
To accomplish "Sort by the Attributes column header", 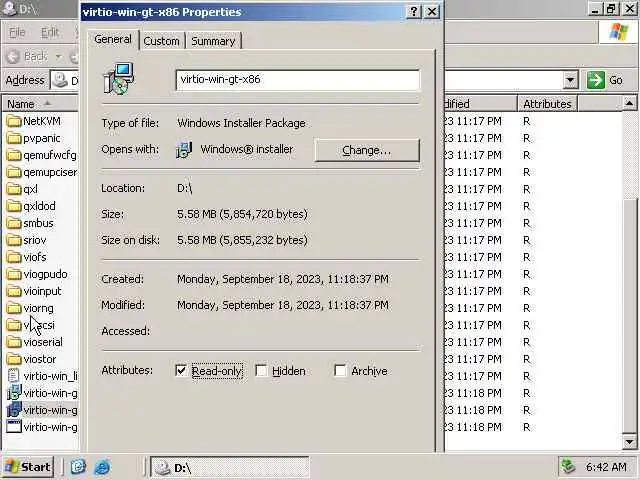I will pos(547,104).
